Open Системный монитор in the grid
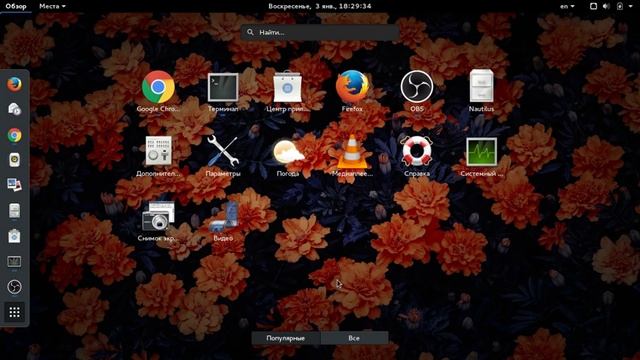 tap(482, 151)
